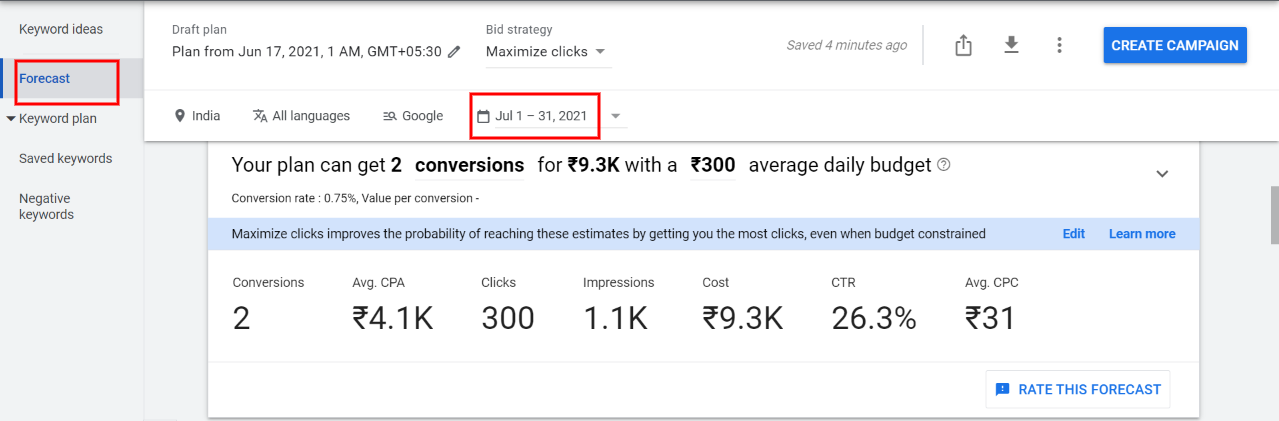Viewport: 1279px width, 421px height.
Task: Click the pencil icon to rename plan
Action: coord(454,51)
